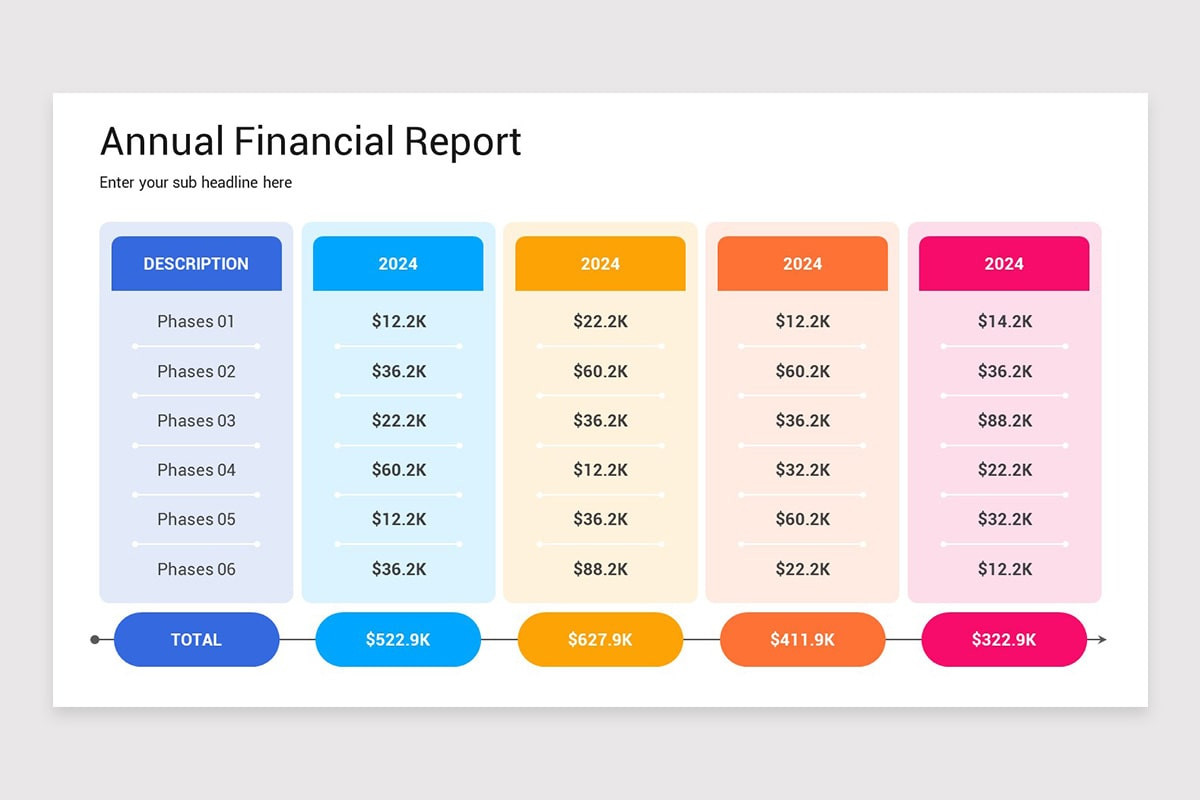Click the blue TOTAL pill
This screenshot has width=1200, height=800.
[x=196, y=639]
